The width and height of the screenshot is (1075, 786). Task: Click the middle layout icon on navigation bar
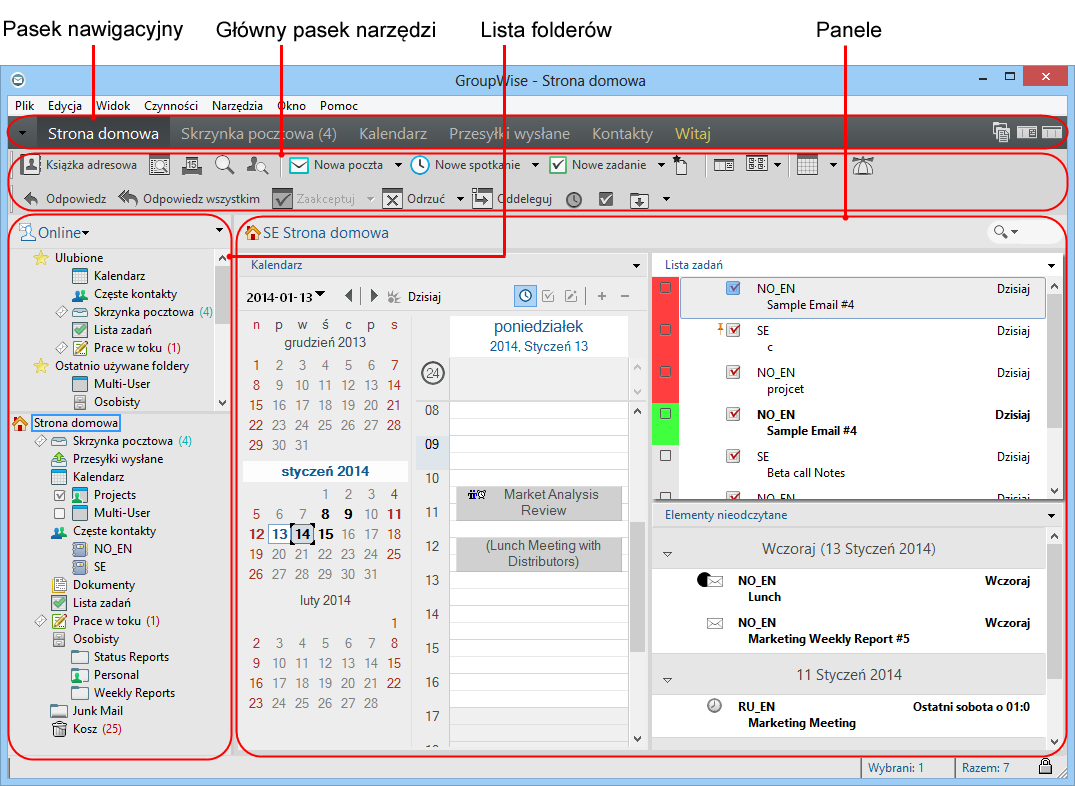(x=1026, y=132)
